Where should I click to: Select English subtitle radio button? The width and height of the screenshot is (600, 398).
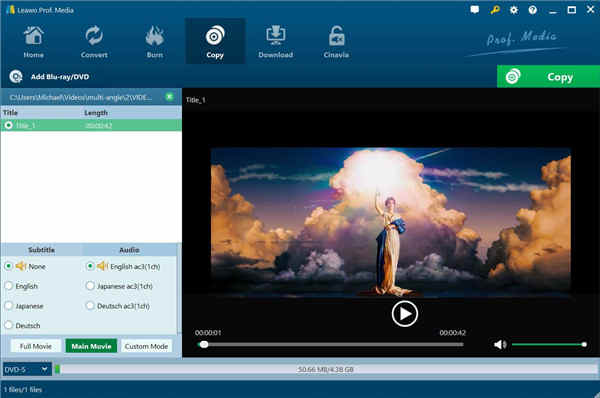click(x=8, y=286)
